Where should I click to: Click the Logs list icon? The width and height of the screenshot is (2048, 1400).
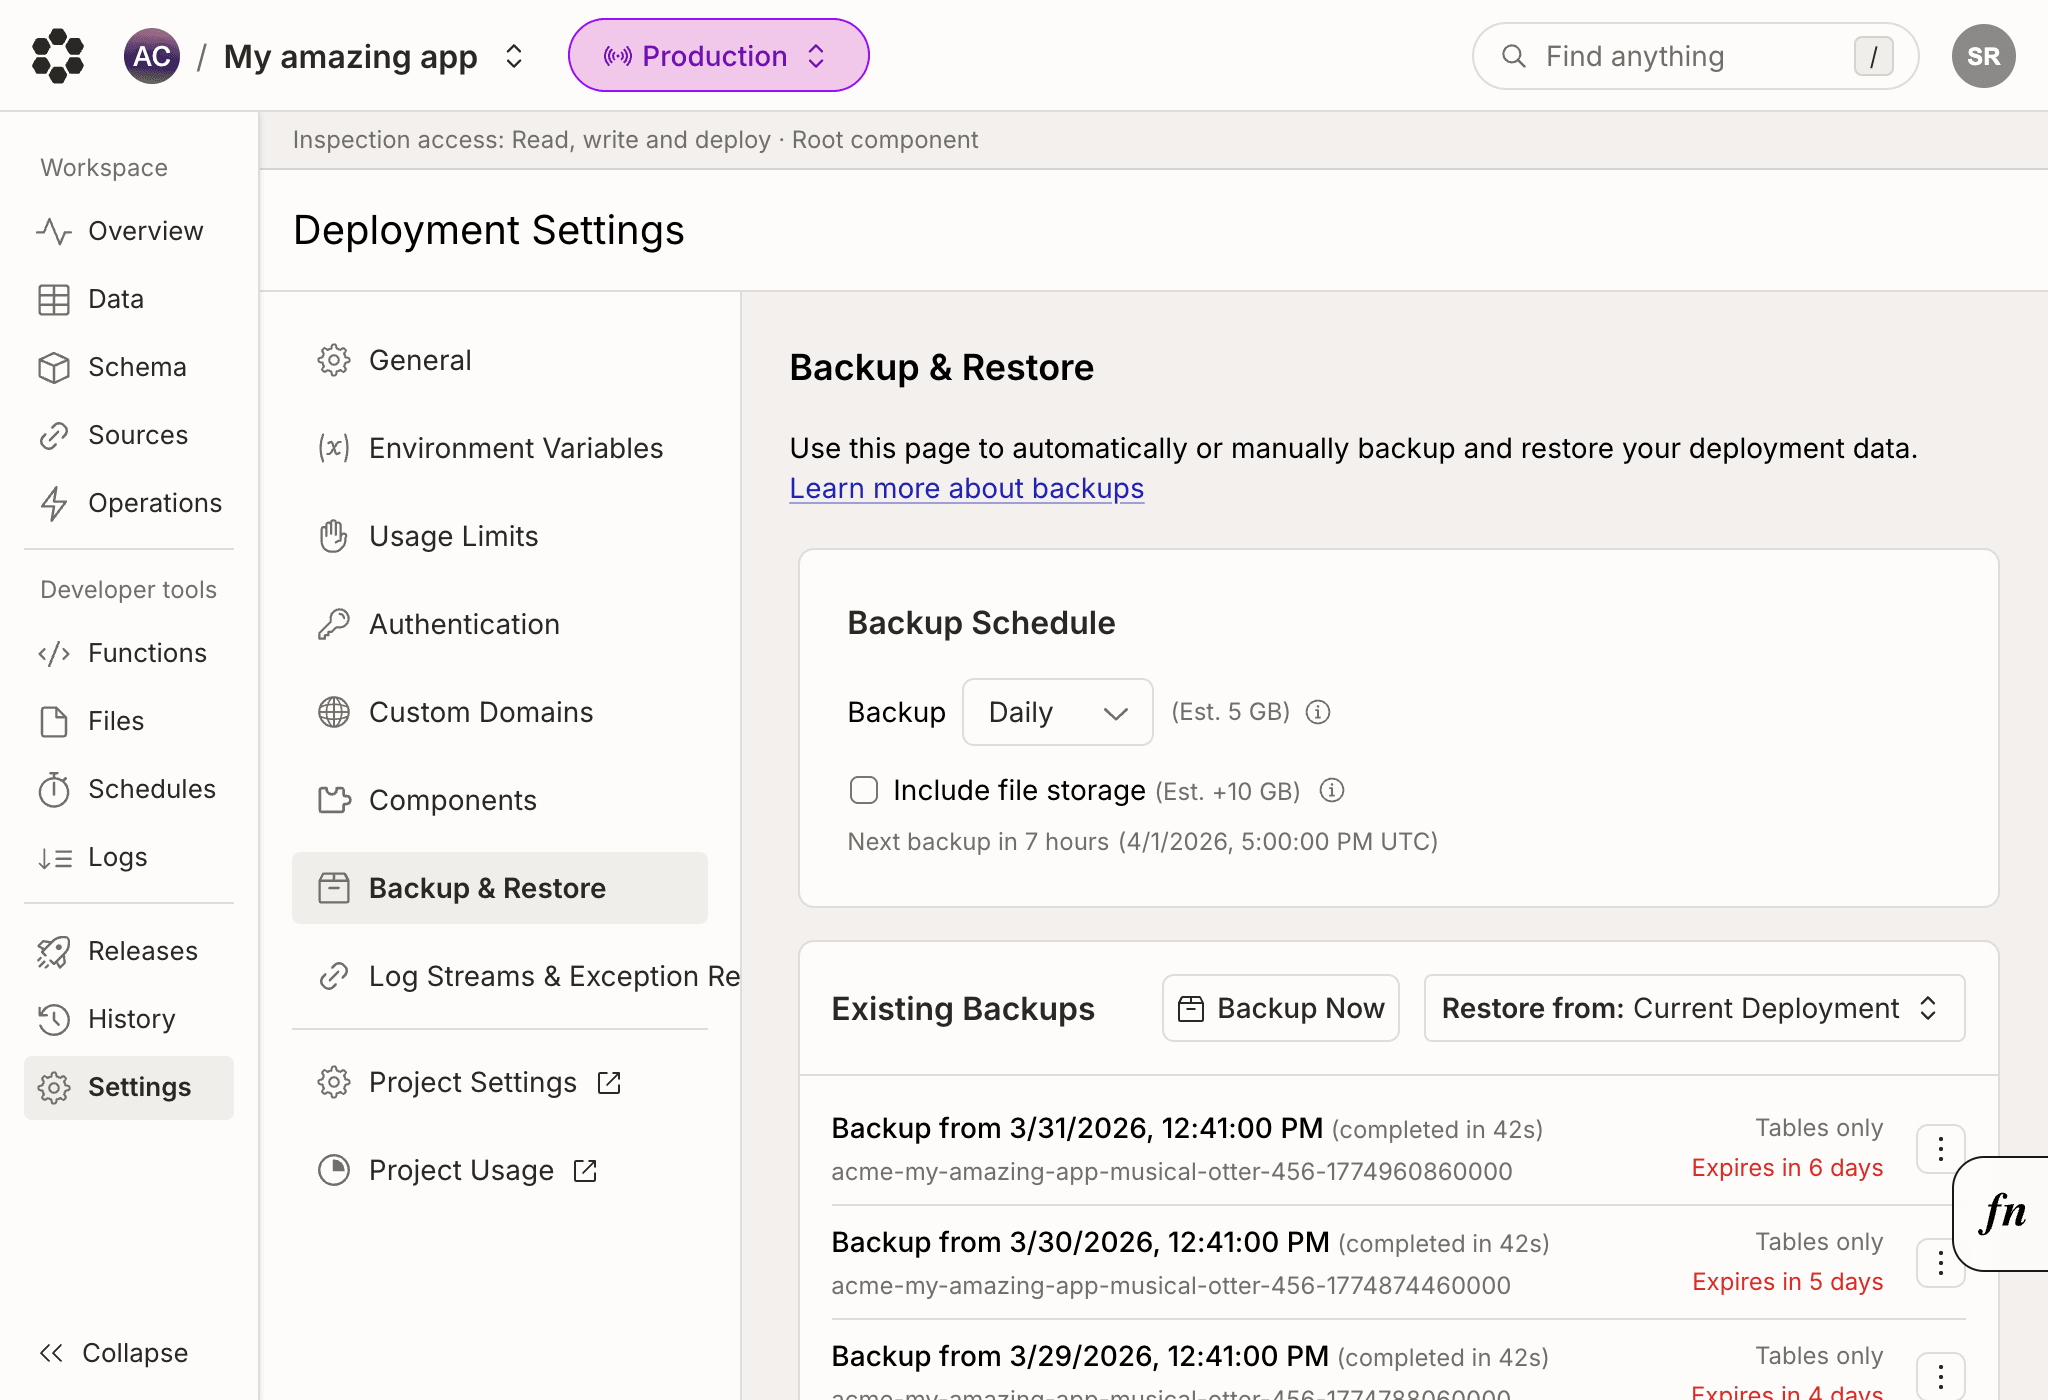click(x=54, y=857)
